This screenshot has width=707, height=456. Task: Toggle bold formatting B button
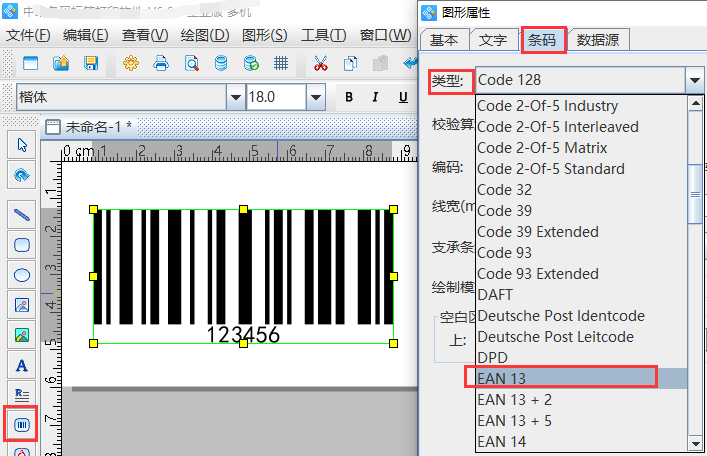pos(349,97)
